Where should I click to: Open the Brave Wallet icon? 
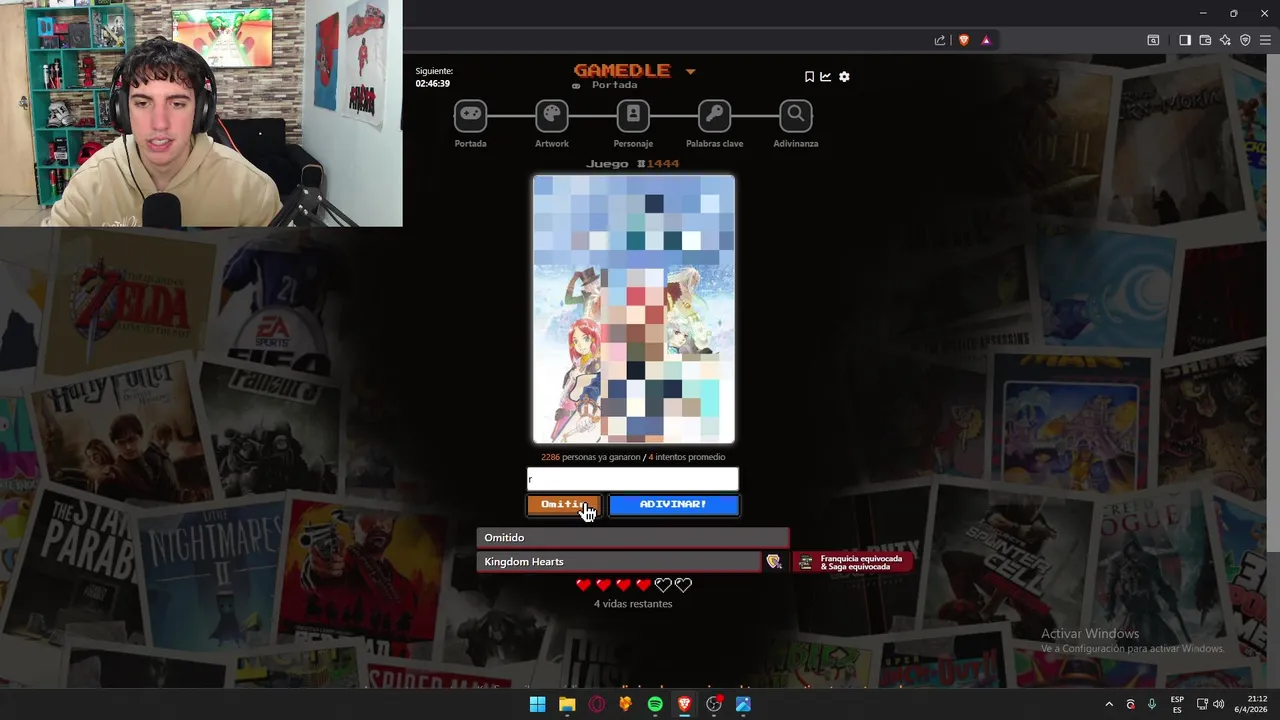click(1205, 40)
